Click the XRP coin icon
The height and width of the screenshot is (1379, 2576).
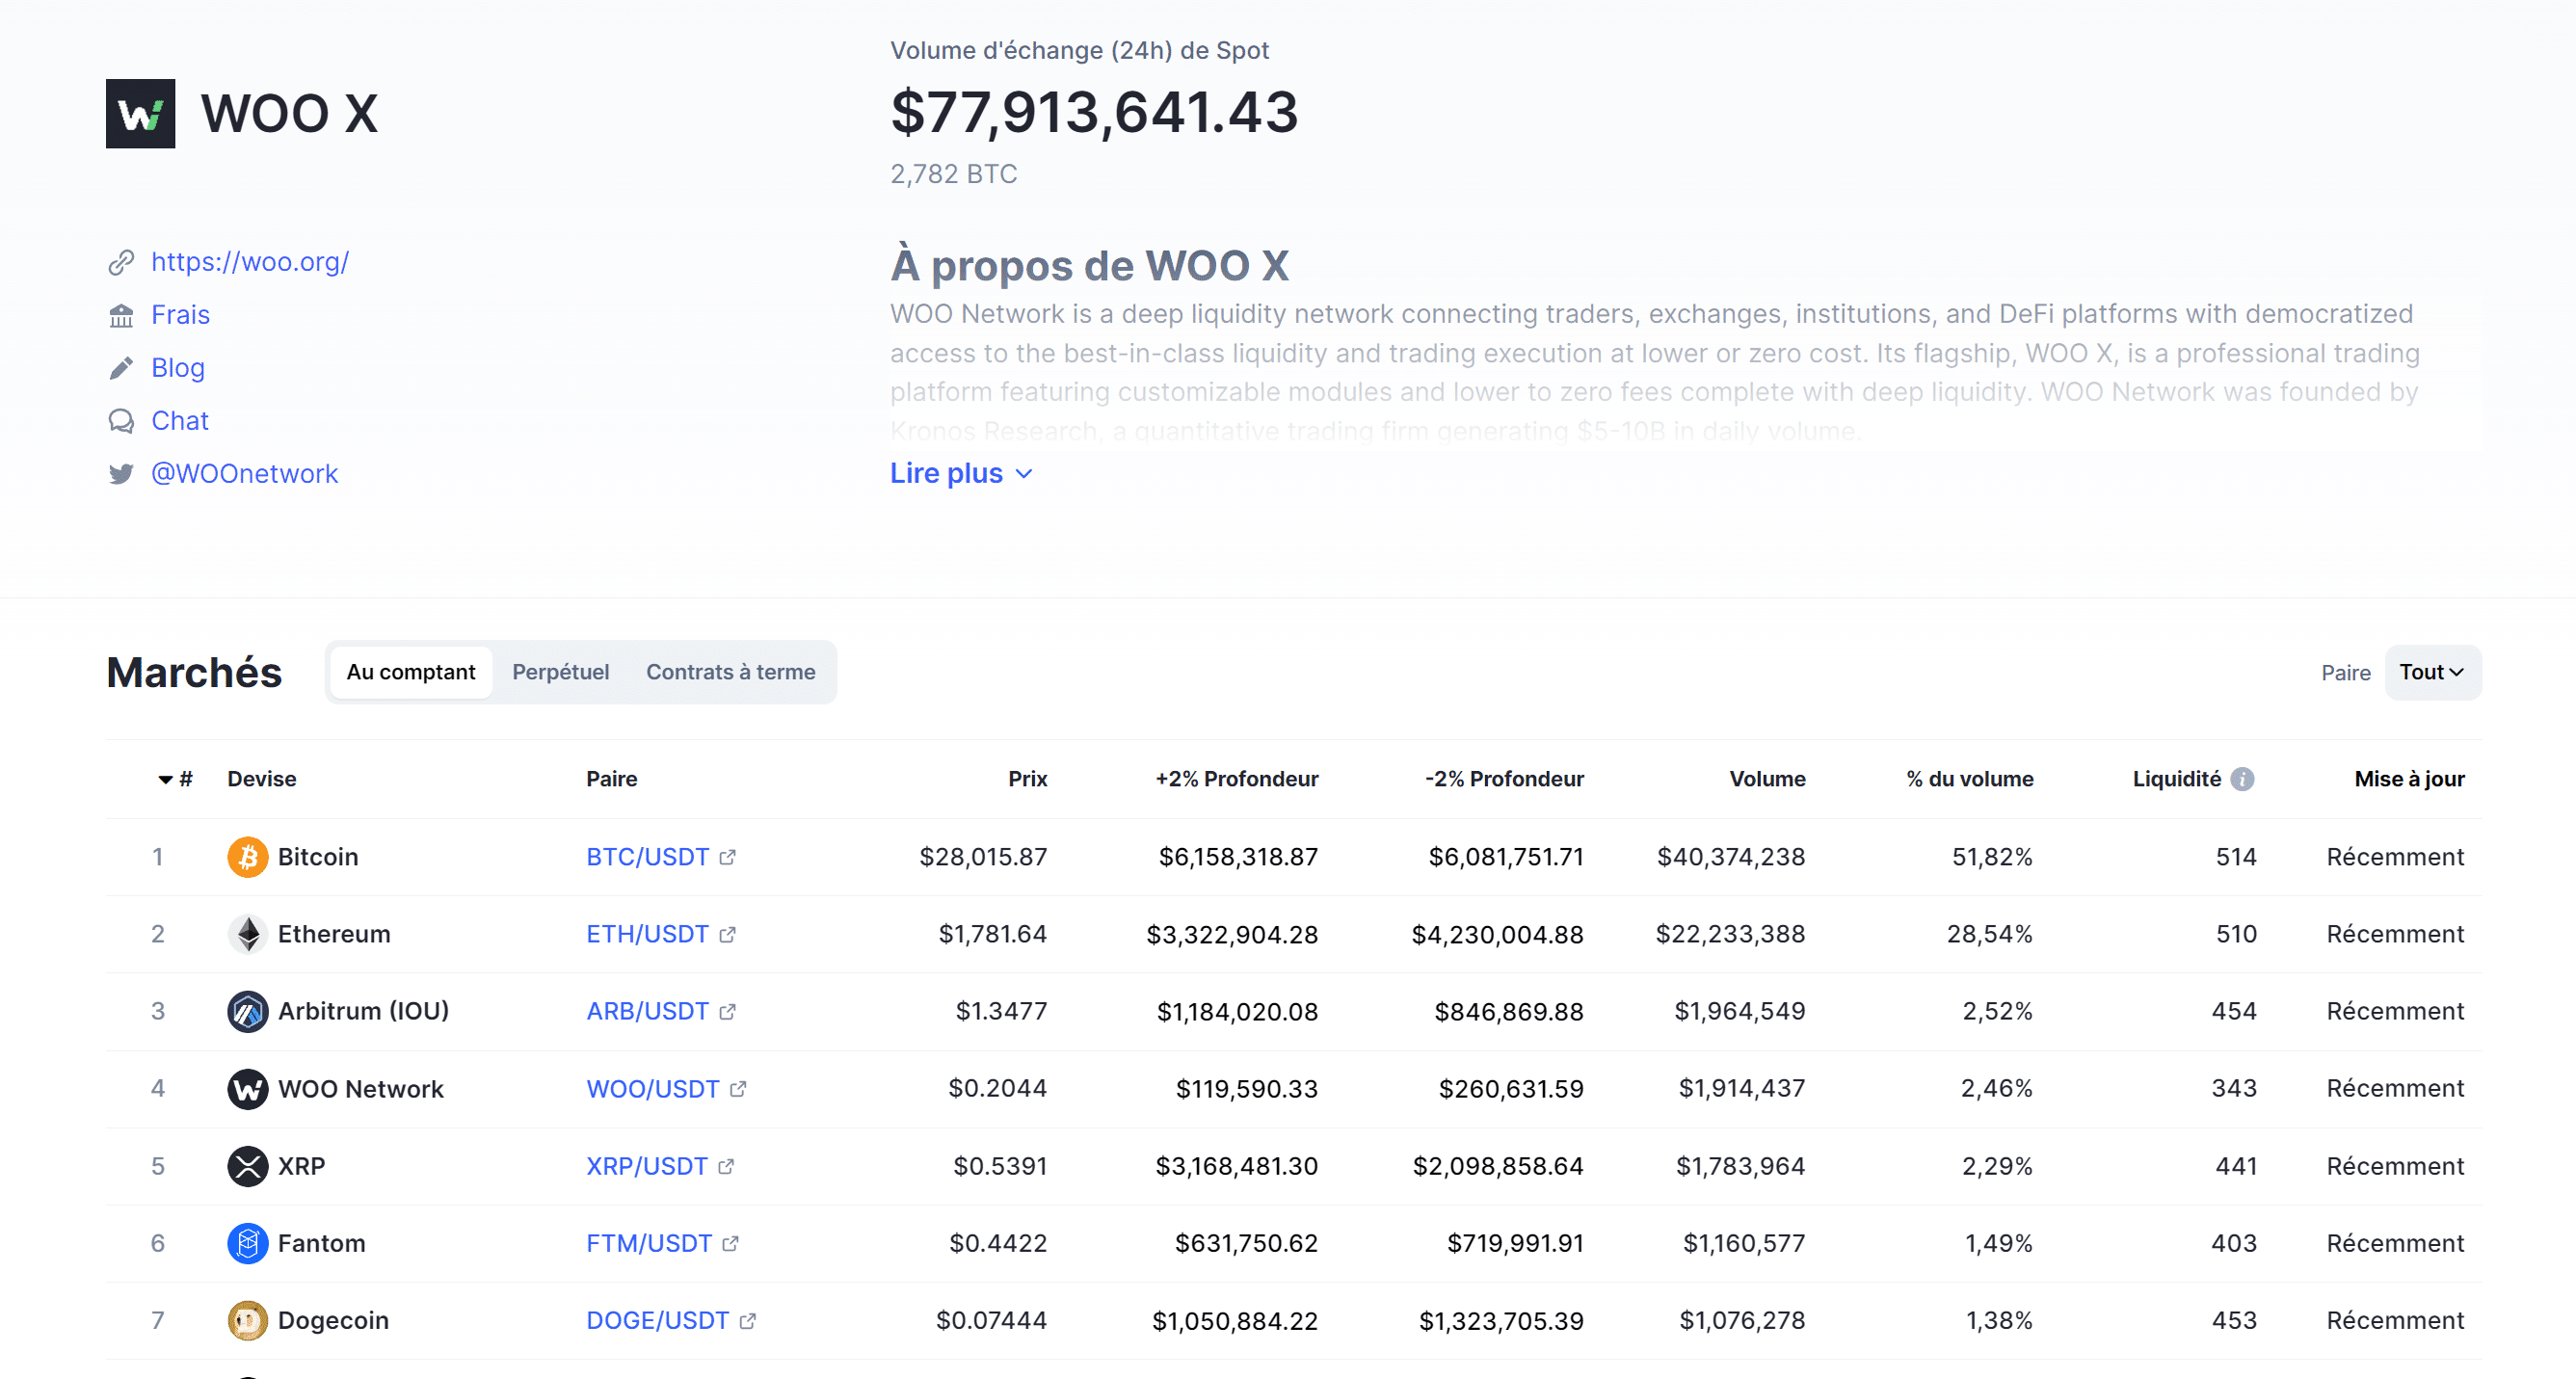(x=247, y=1166)
